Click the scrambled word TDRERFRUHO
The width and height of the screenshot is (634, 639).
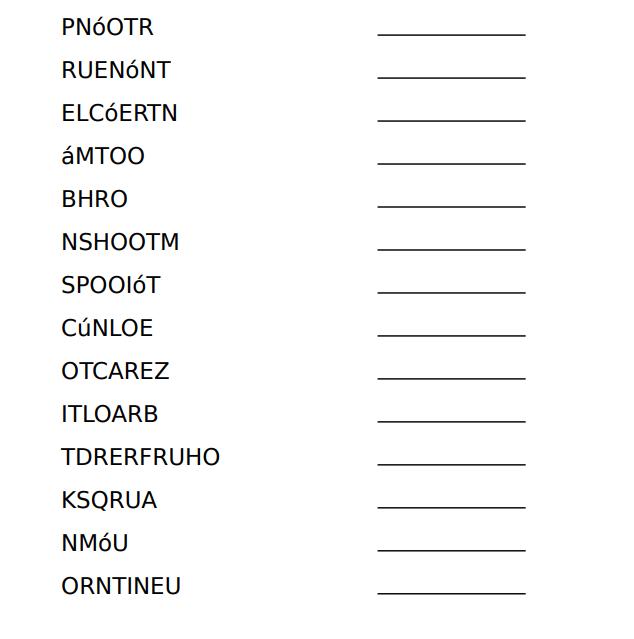tap(140, 457)
